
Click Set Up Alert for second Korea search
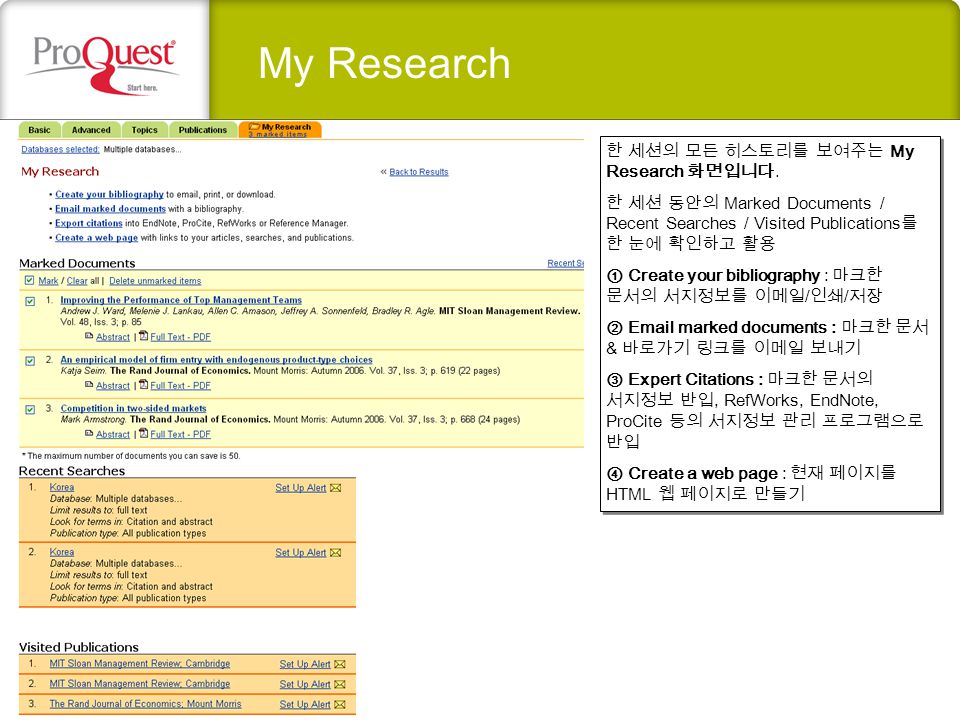click(301, 553)
